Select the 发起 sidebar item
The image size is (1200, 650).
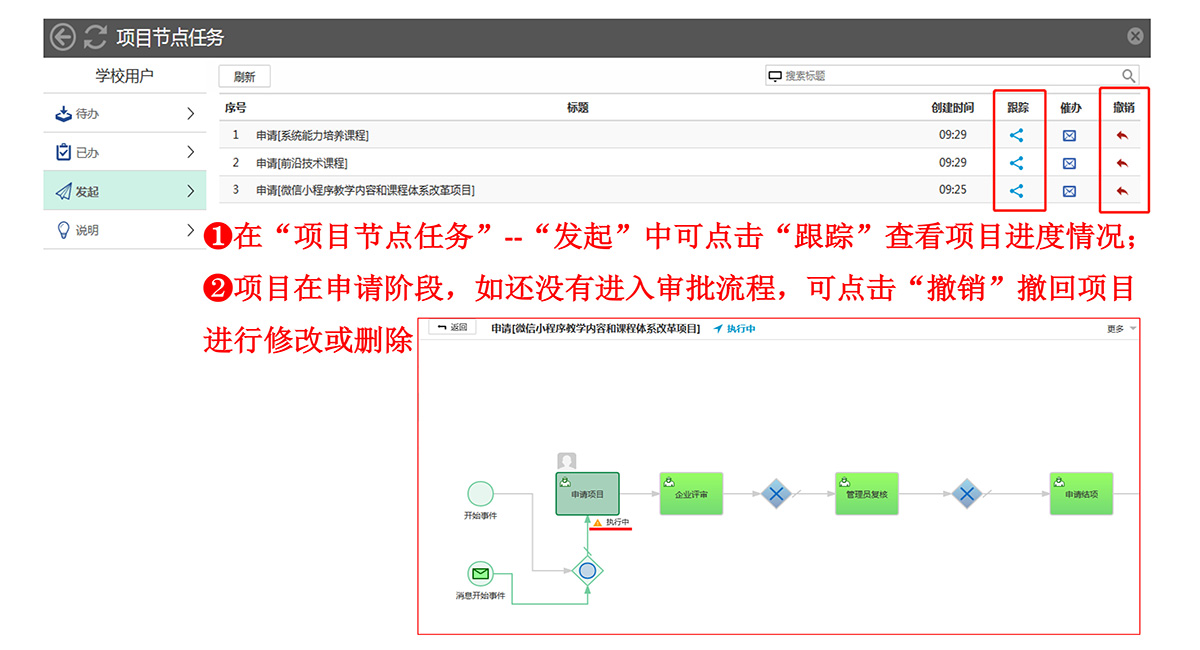click(124, 191)
